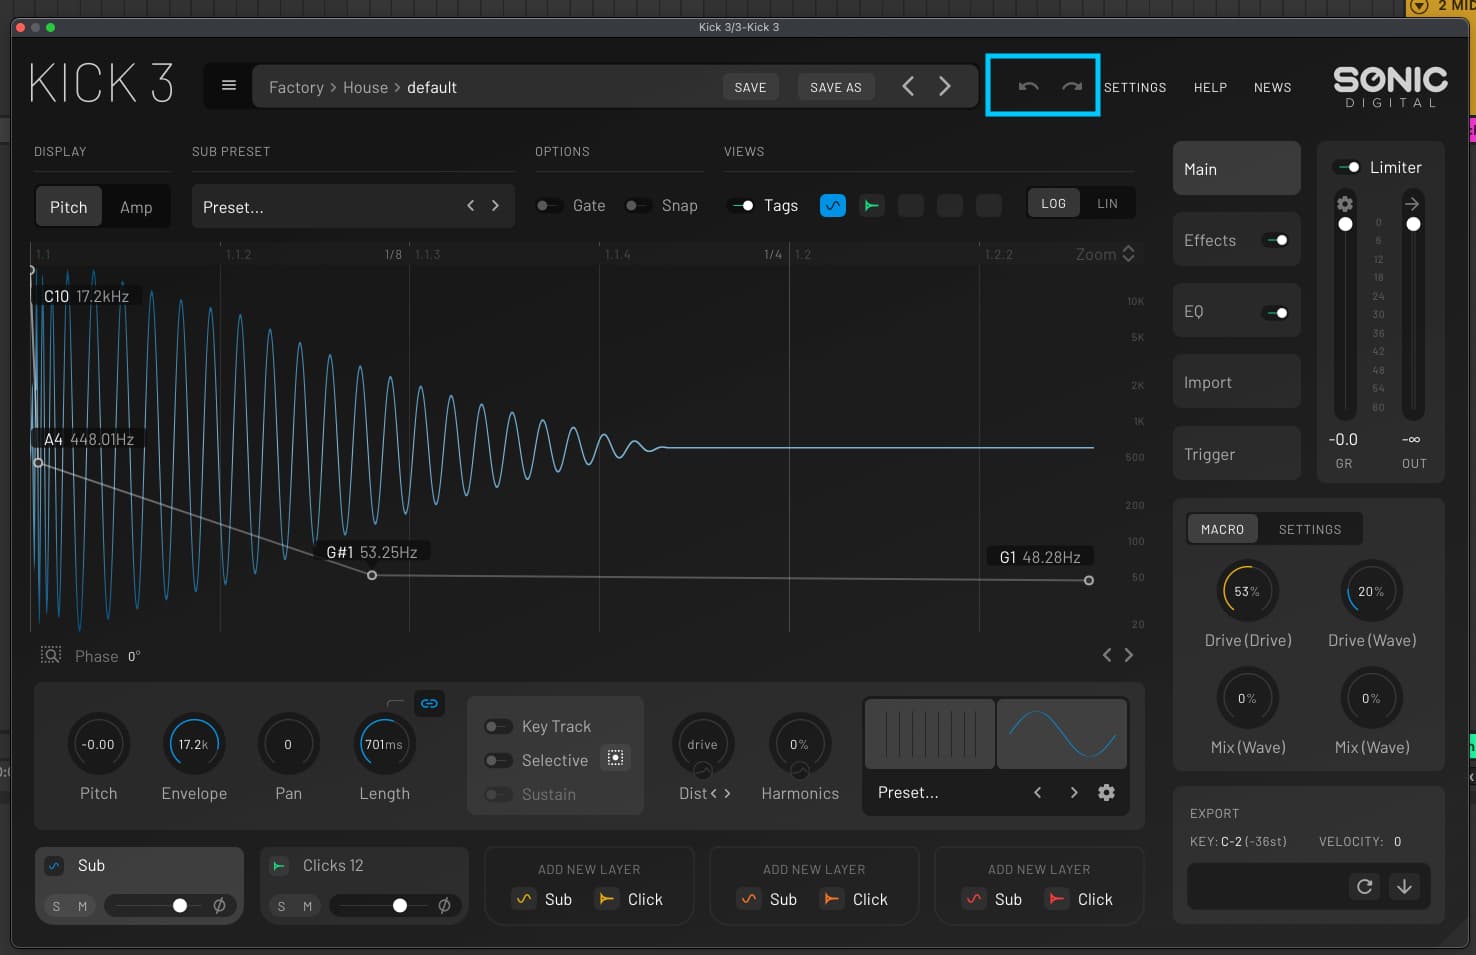Click the export download arrow icon
1476x955 pixels.
[x=1404, y=886]
